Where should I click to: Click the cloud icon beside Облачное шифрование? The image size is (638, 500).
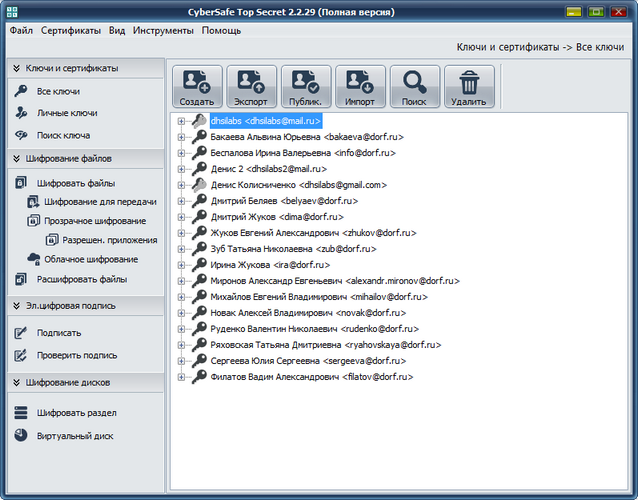(x=33, y=259)
